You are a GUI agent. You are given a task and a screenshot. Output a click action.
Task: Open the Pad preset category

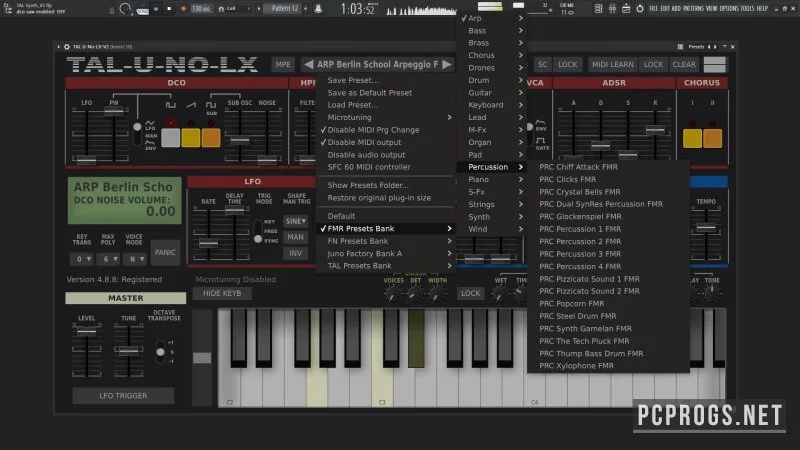pos(492,155)
